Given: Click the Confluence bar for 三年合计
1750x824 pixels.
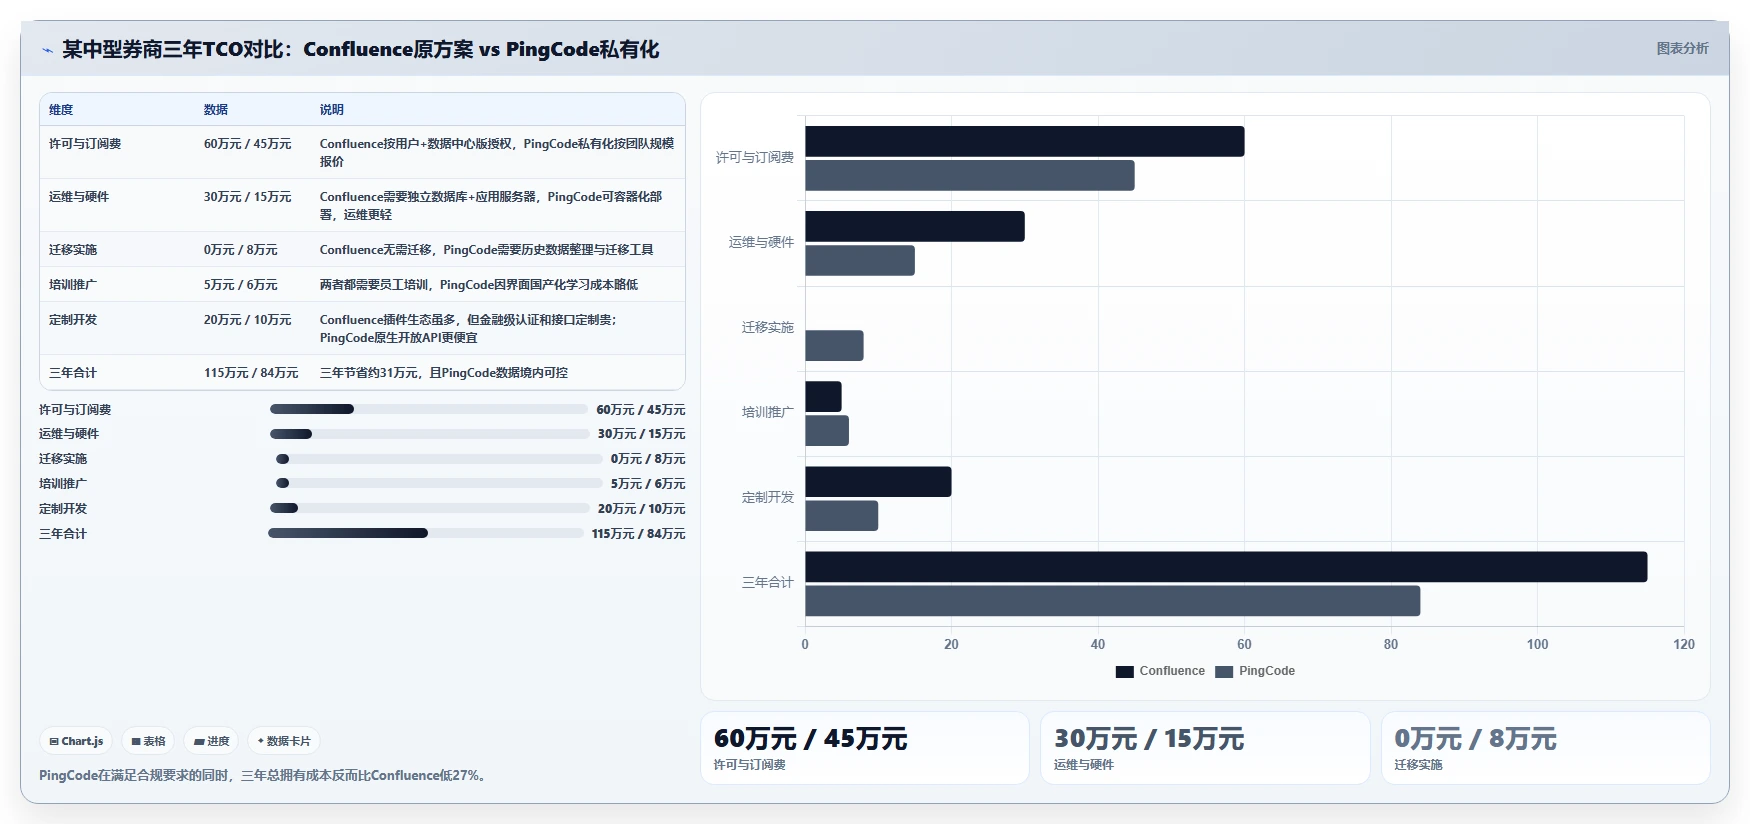Looking at the screenshot, I should pyautogui.click(x=1226, y=566).
